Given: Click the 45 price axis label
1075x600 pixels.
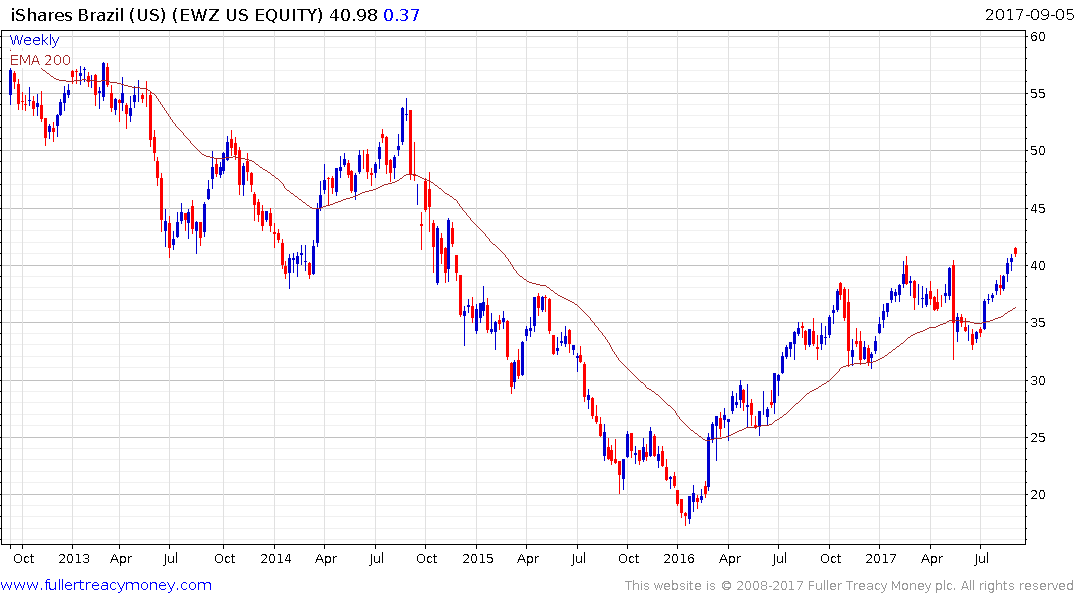Looking at the screenshot, I should 1037,208.
